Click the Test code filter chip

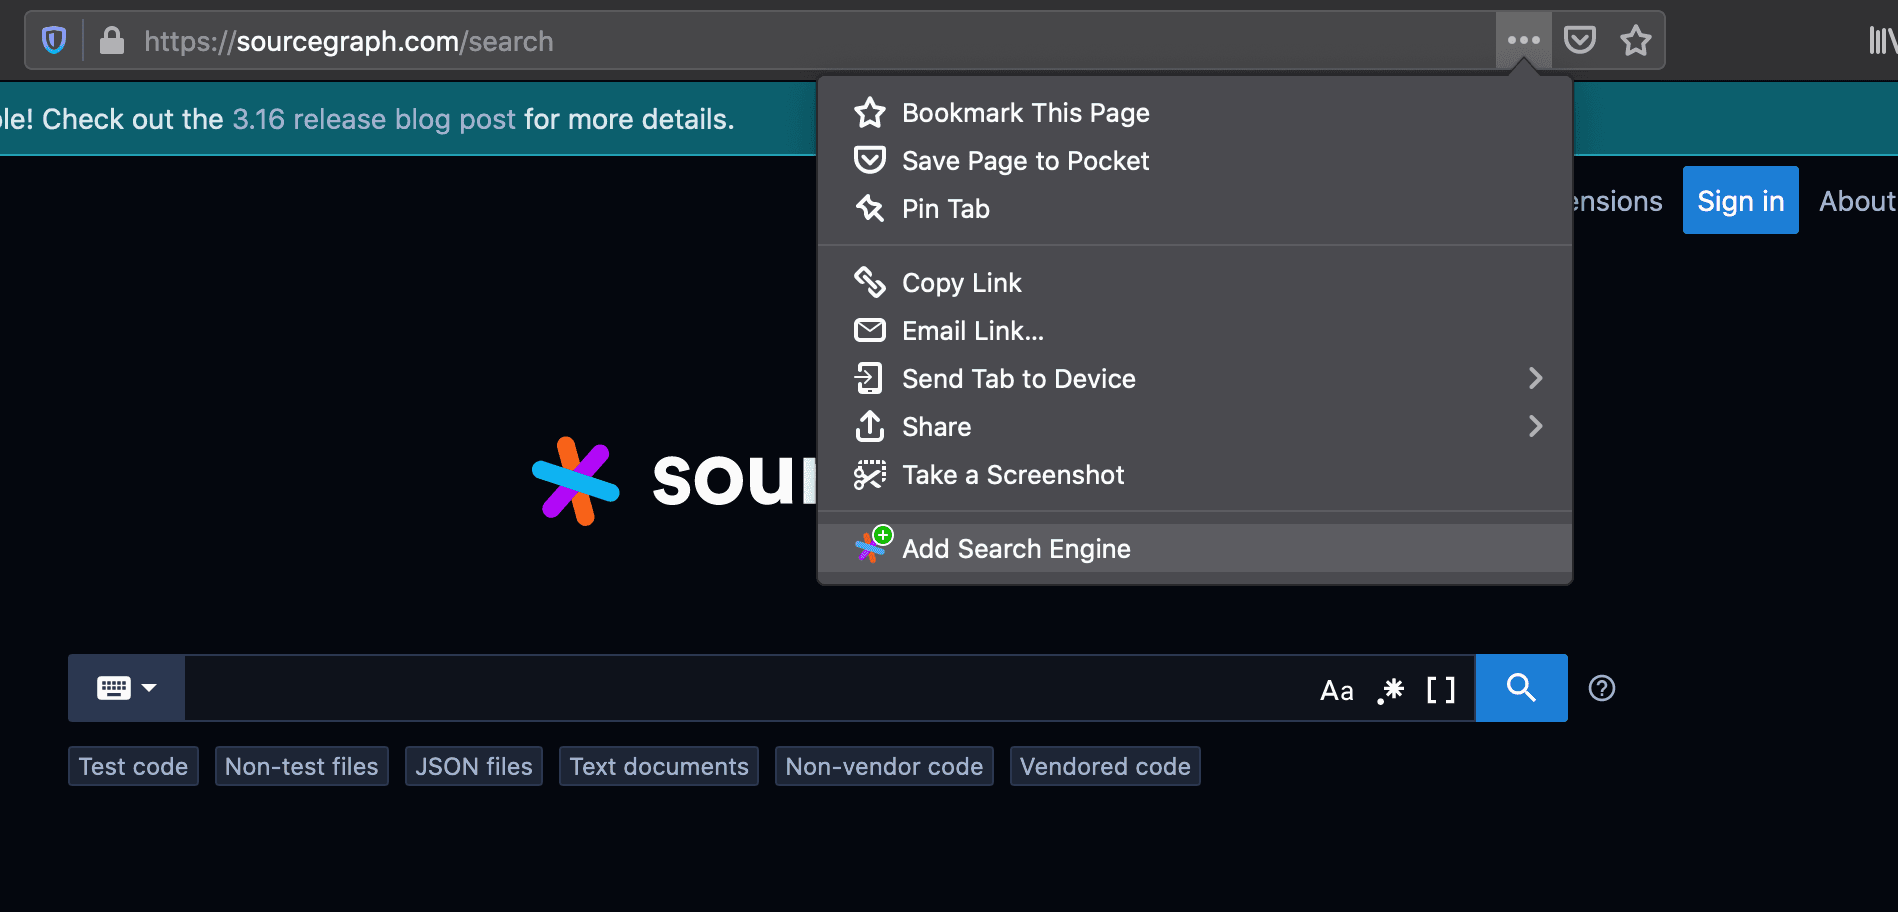pos(133,766)
